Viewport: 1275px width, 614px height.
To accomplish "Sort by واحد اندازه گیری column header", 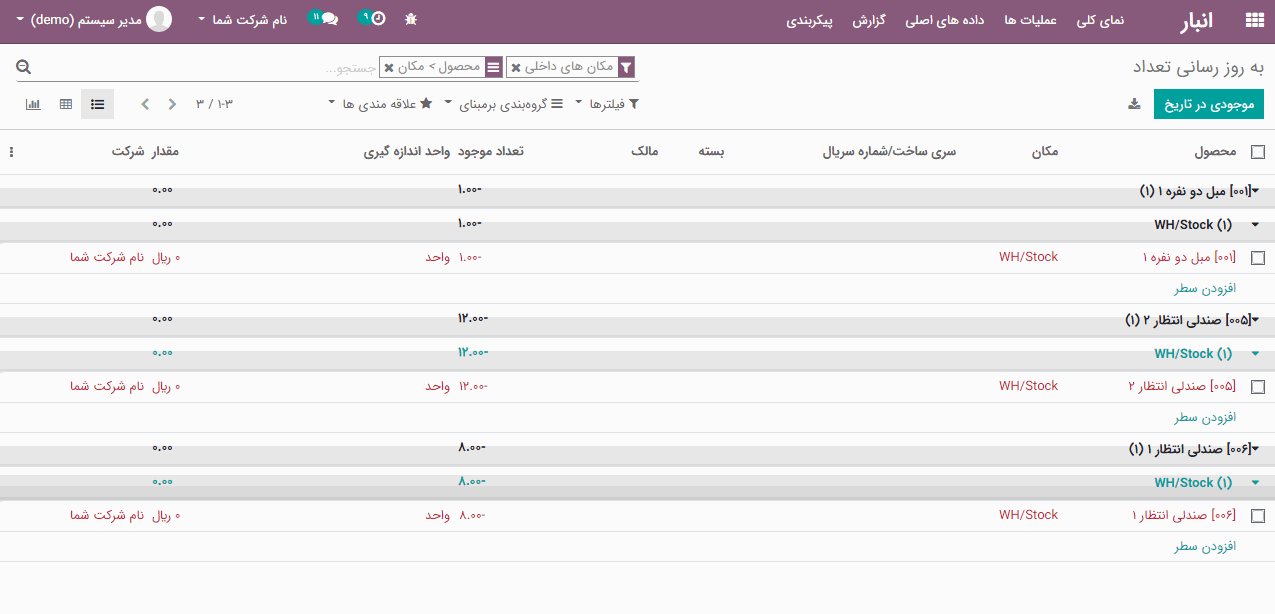I will (x=408, y=152).
